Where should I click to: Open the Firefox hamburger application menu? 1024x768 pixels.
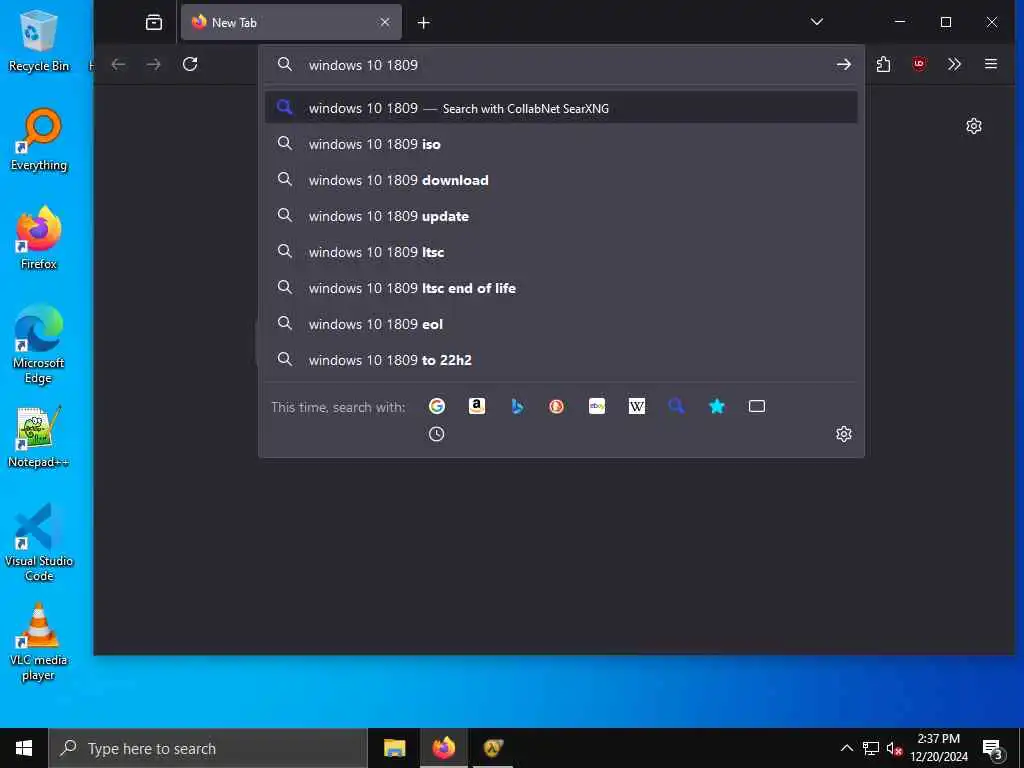tap(991, 64)
